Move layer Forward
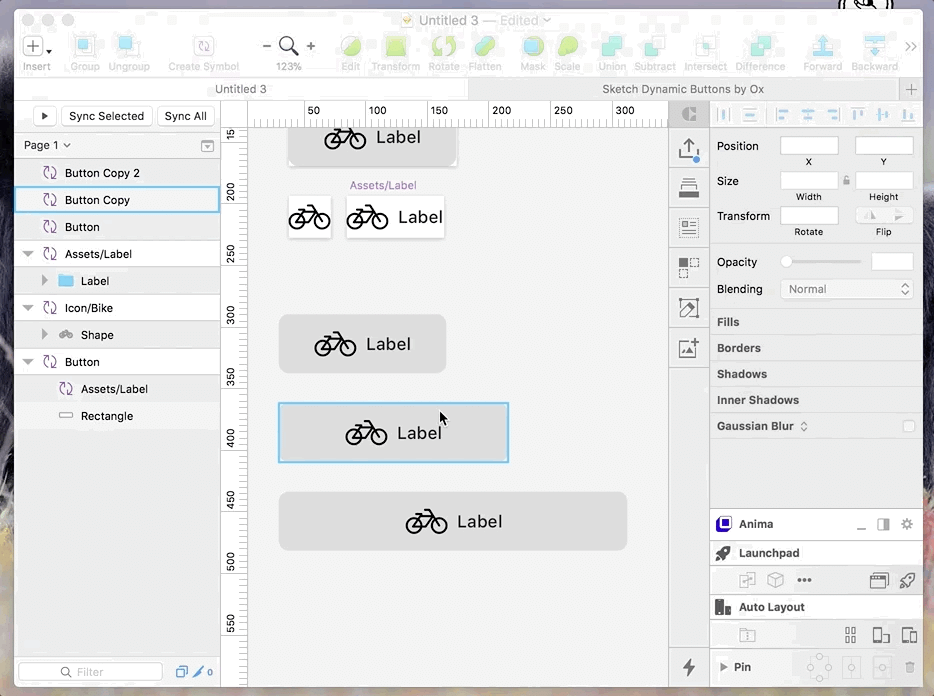The height and width of the screenshot is (696, 934). click(823, 46)
